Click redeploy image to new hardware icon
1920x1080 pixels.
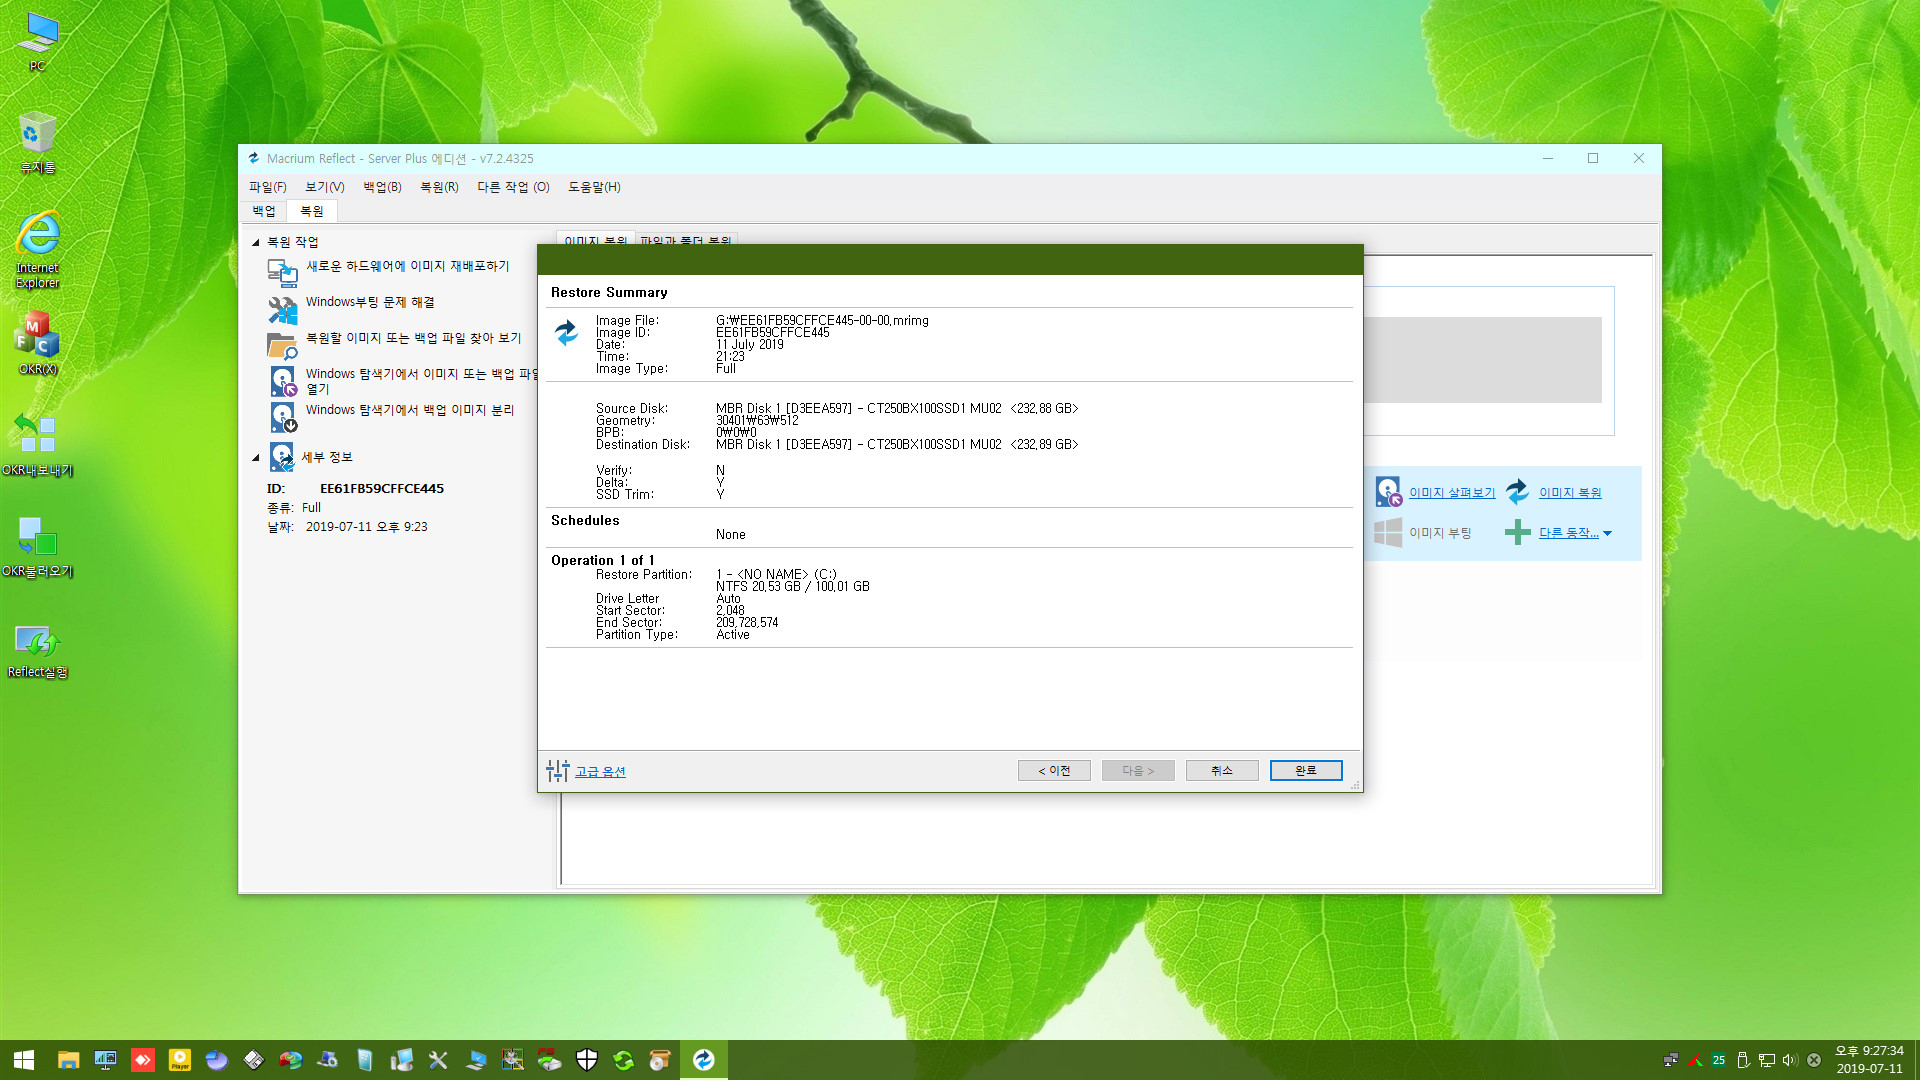click(x=282, y=273)
